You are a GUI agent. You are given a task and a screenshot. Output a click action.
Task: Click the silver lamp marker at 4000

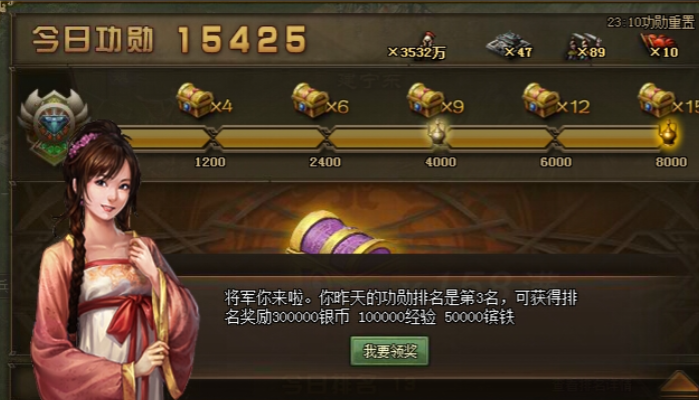click(437, 132)
